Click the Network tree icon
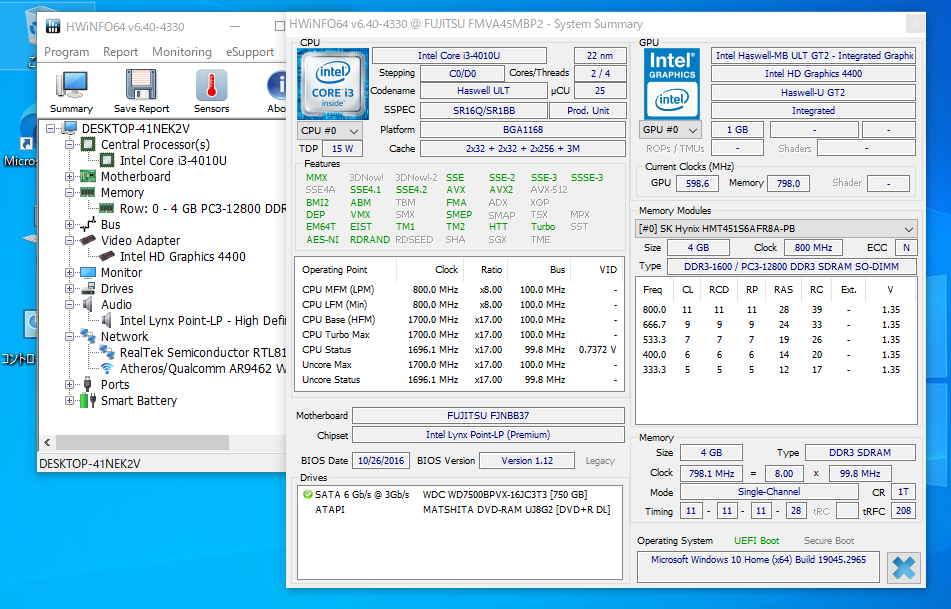Image resolution: width=951 pixels, height=609 pixels. (88, 336)
